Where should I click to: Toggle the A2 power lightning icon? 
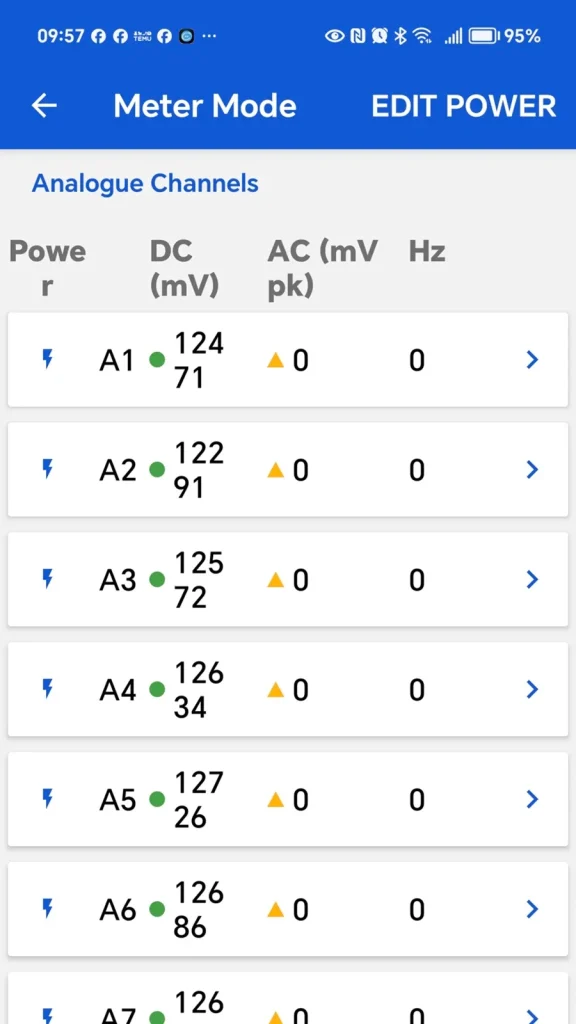click(47, 469)
